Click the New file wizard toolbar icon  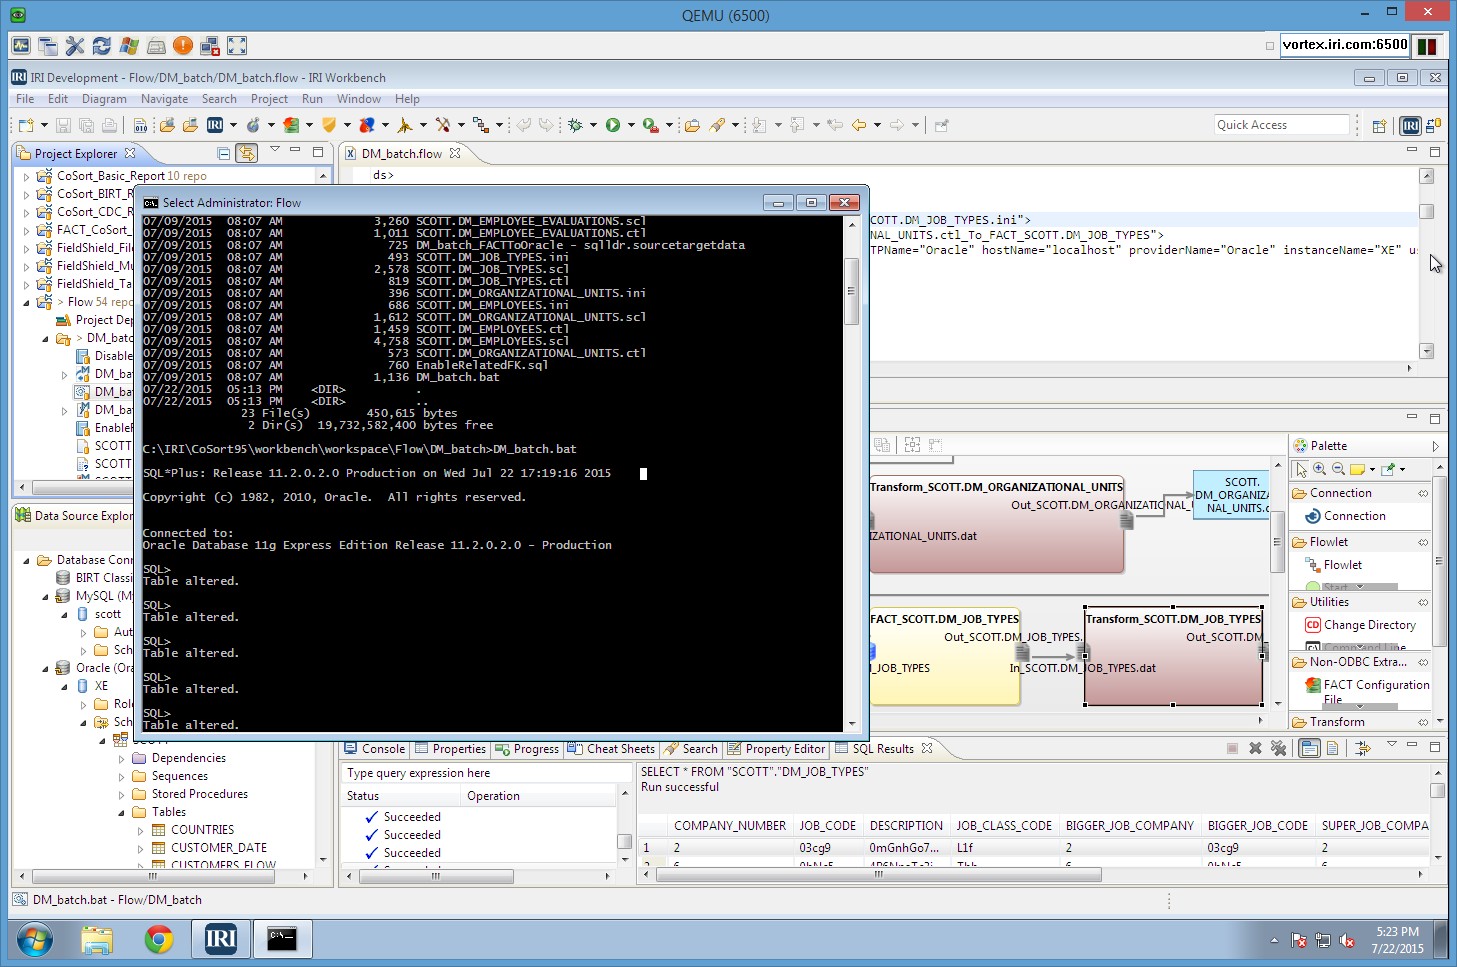pyautogui.click(x=26, y=125)
